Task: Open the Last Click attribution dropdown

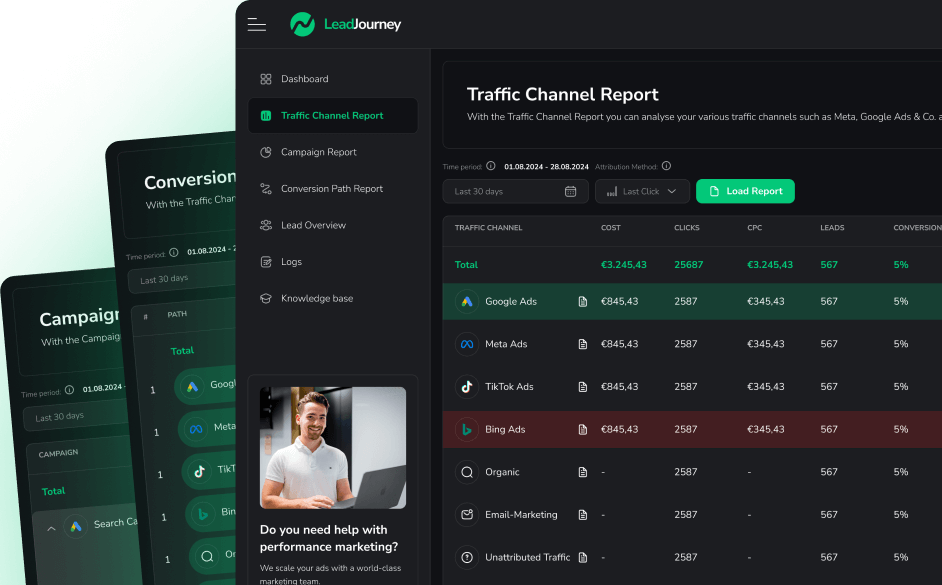Action: point(642,191)
